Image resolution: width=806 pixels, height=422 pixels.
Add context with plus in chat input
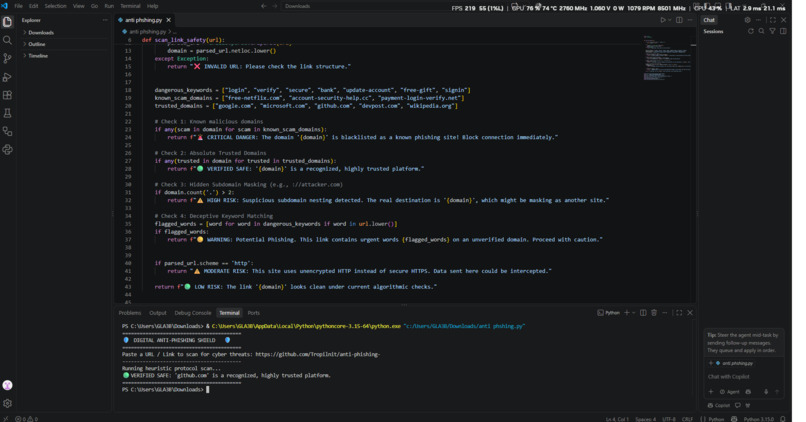tap(711, 392)
